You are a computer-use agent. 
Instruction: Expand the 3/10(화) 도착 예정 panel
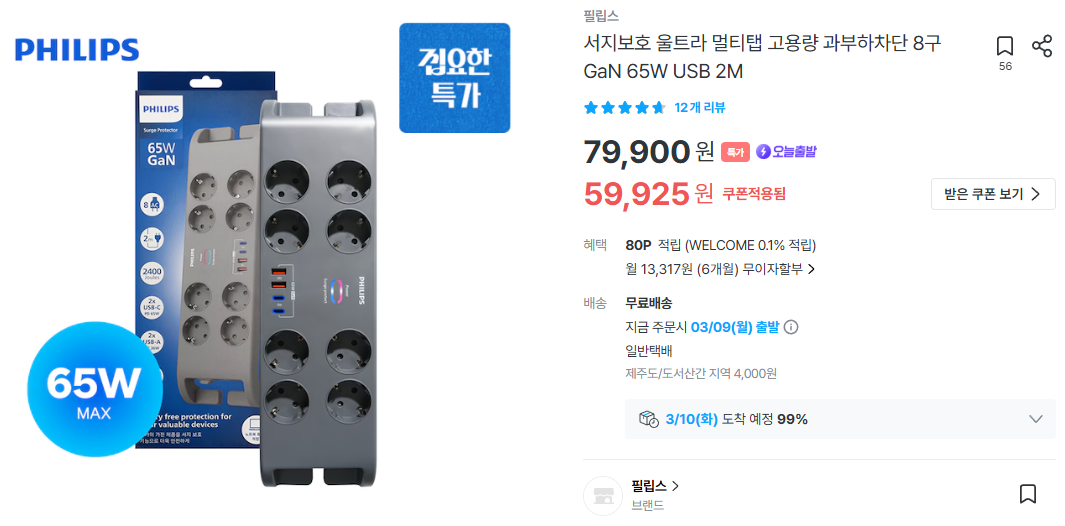point(1035,419)
